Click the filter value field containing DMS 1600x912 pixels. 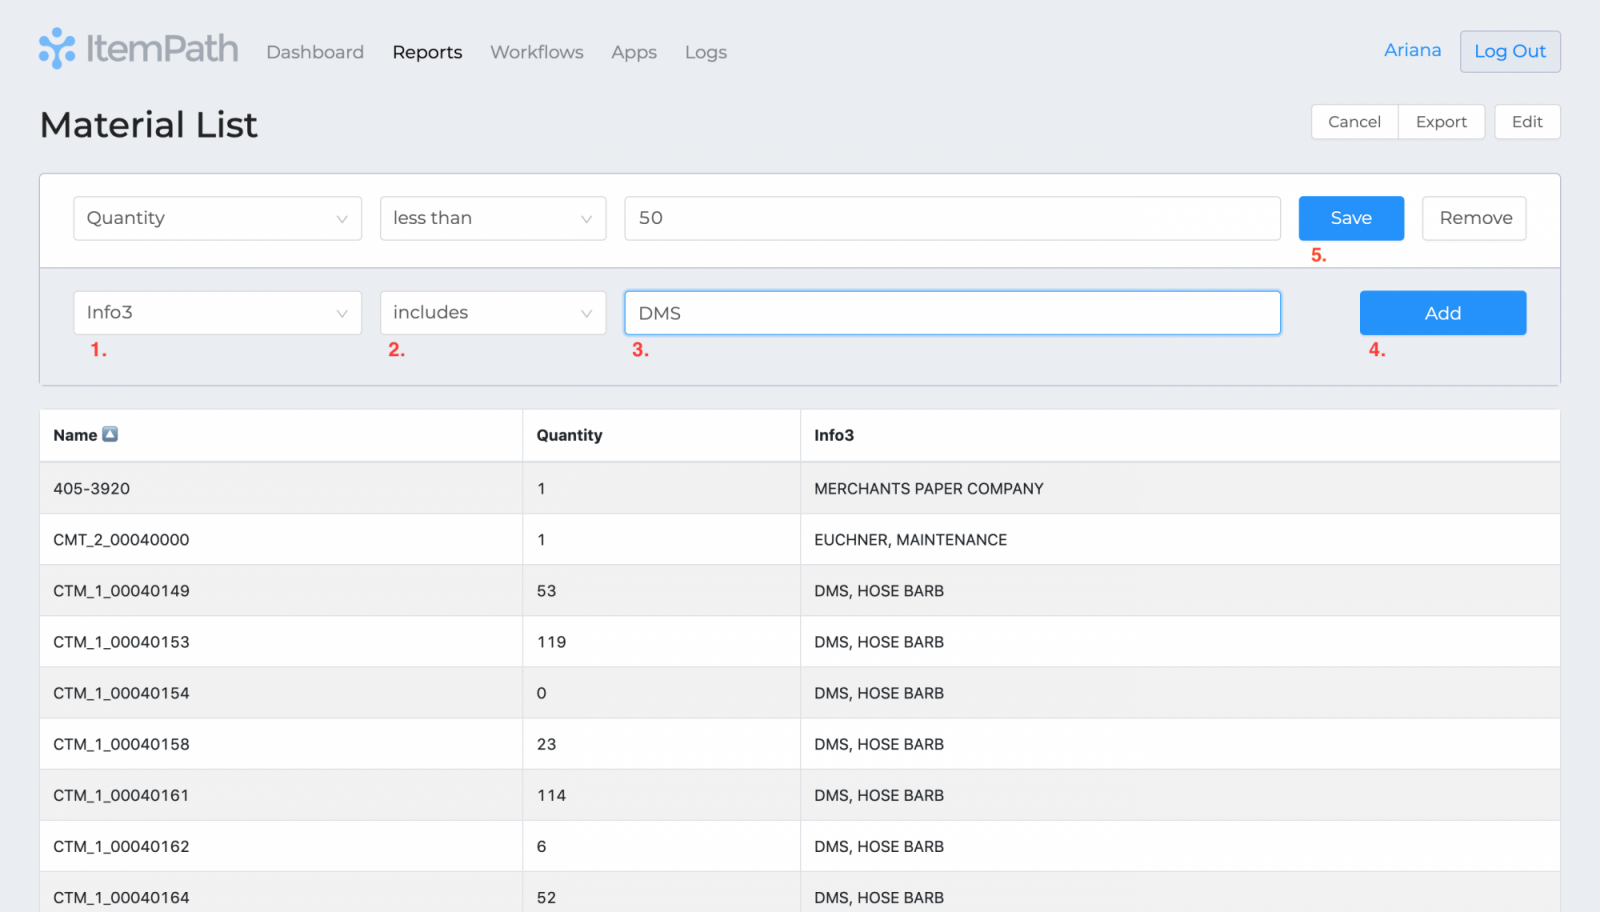pyautogui.click(x=952, y=313)
